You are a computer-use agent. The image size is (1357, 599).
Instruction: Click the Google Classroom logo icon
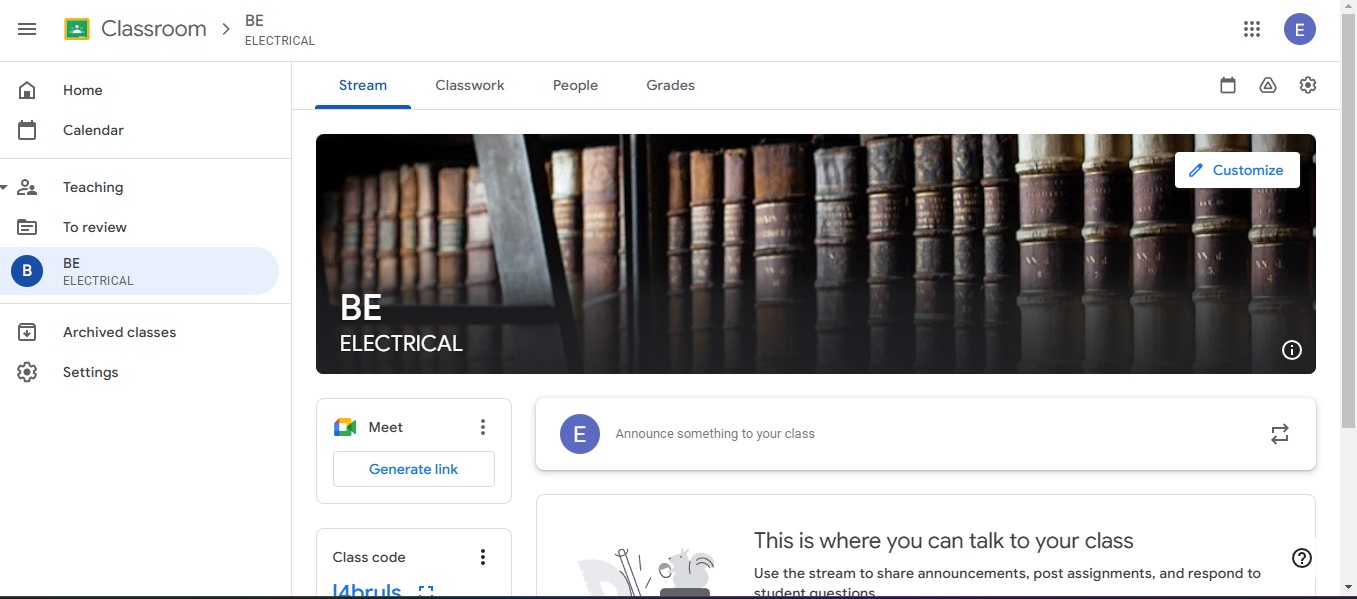pos(77,29)
